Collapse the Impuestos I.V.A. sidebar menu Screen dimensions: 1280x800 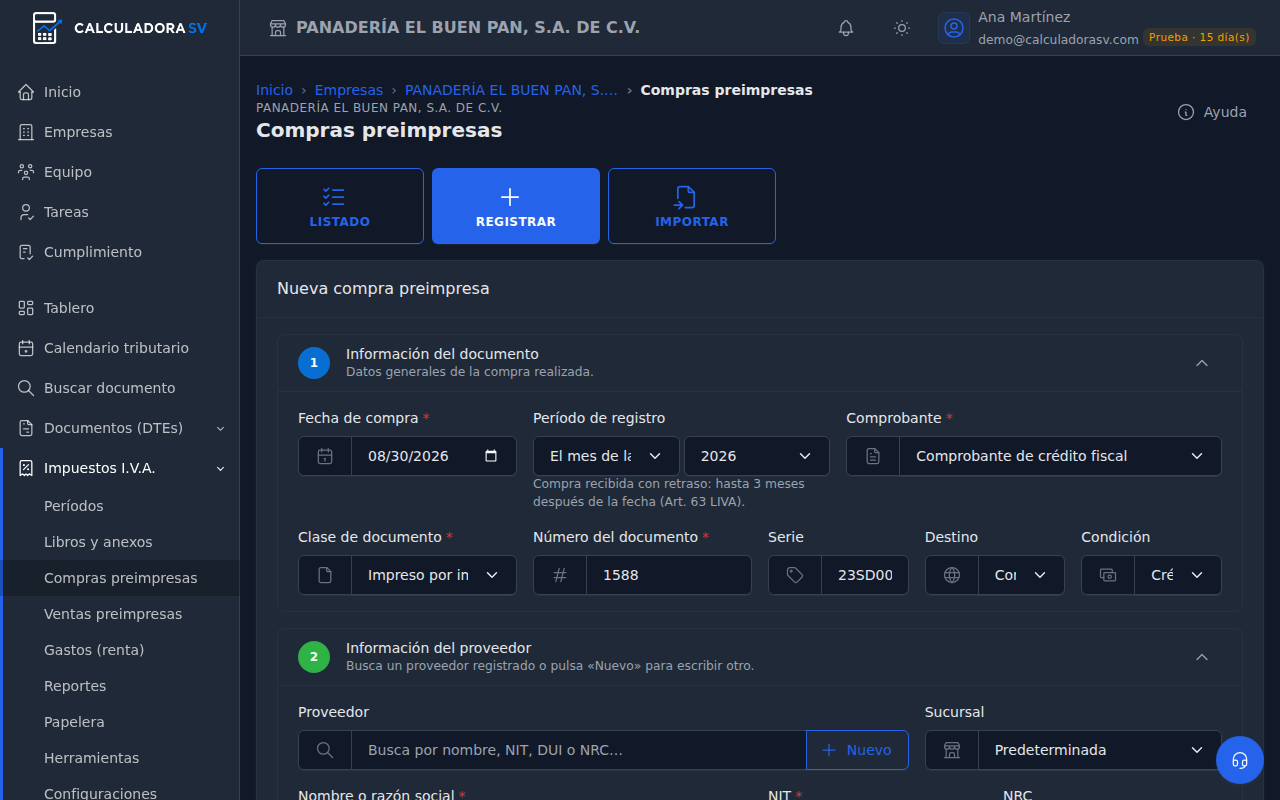(x=122, y=468)
